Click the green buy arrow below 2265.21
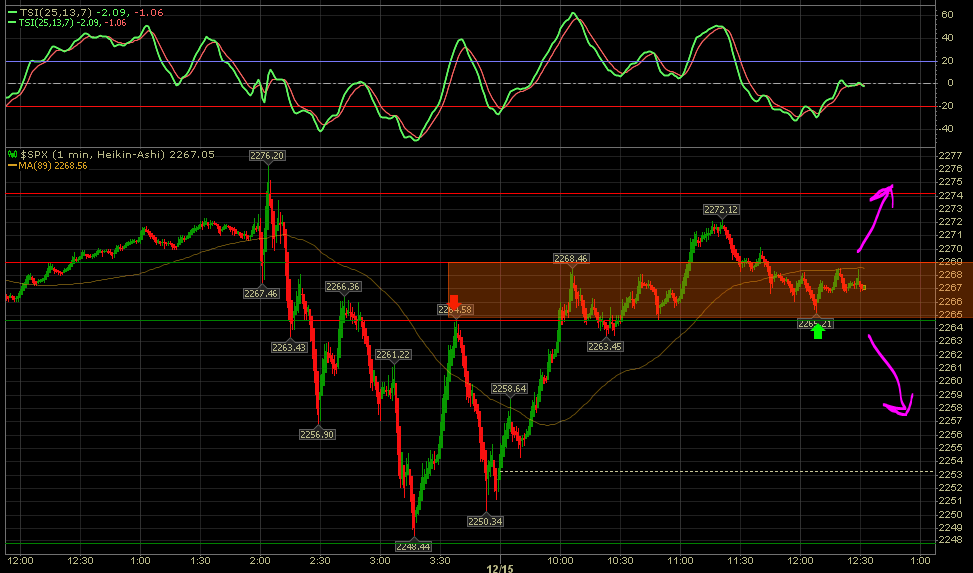 click(x=818, y=332)
